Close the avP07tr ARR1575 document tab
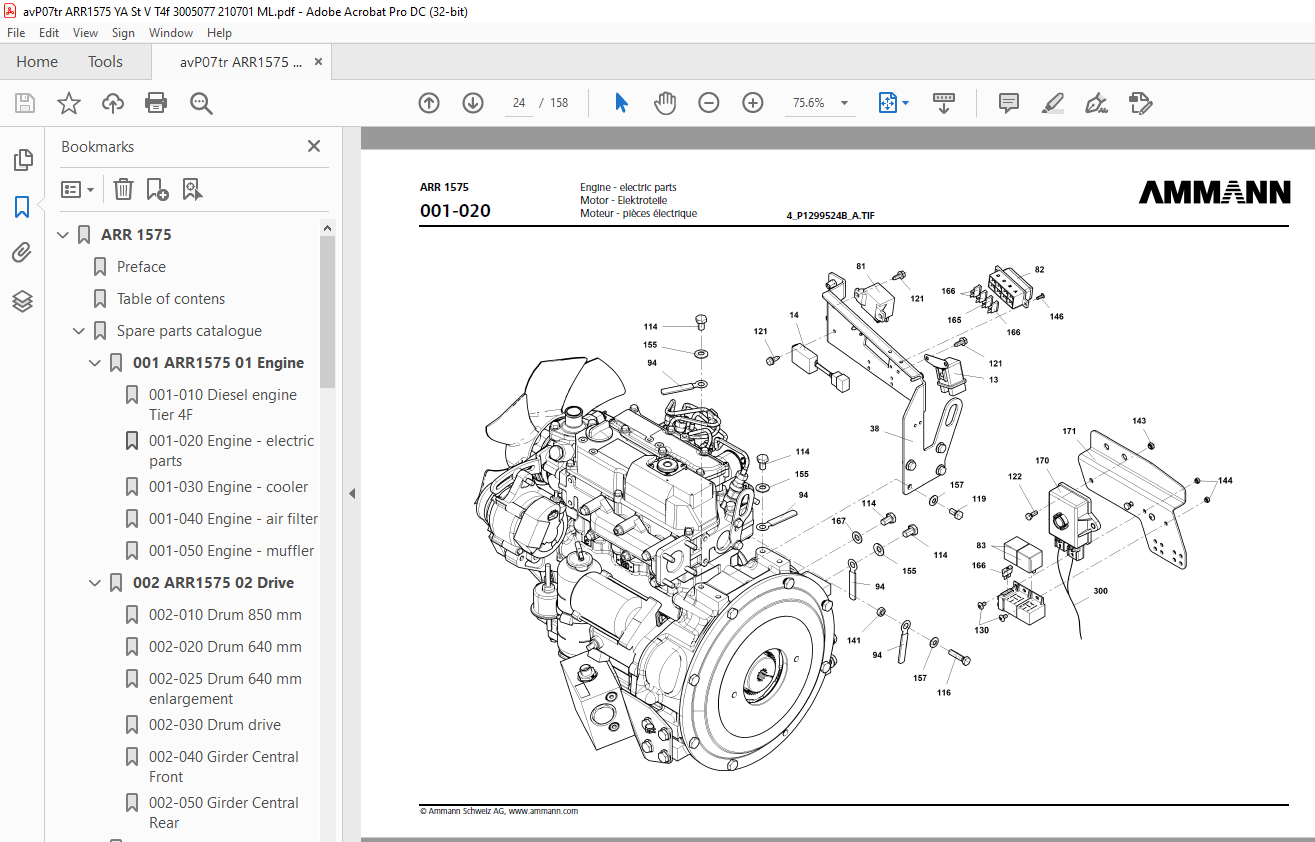 pyautogui.click(x=319, y=61)
